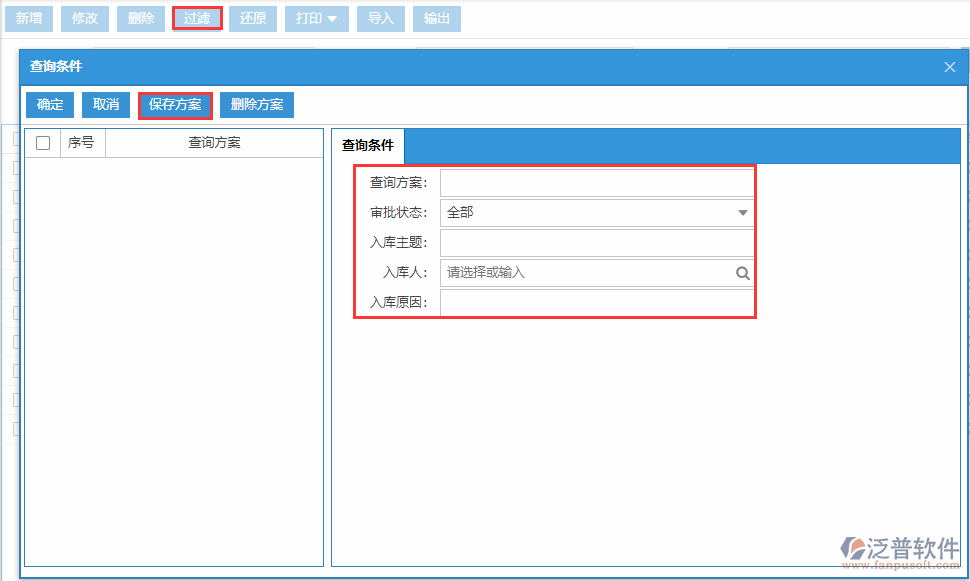Click the 删除 (Delete) toolbar button
Screen dimensions: 970x581
click(x=141, y=18)
